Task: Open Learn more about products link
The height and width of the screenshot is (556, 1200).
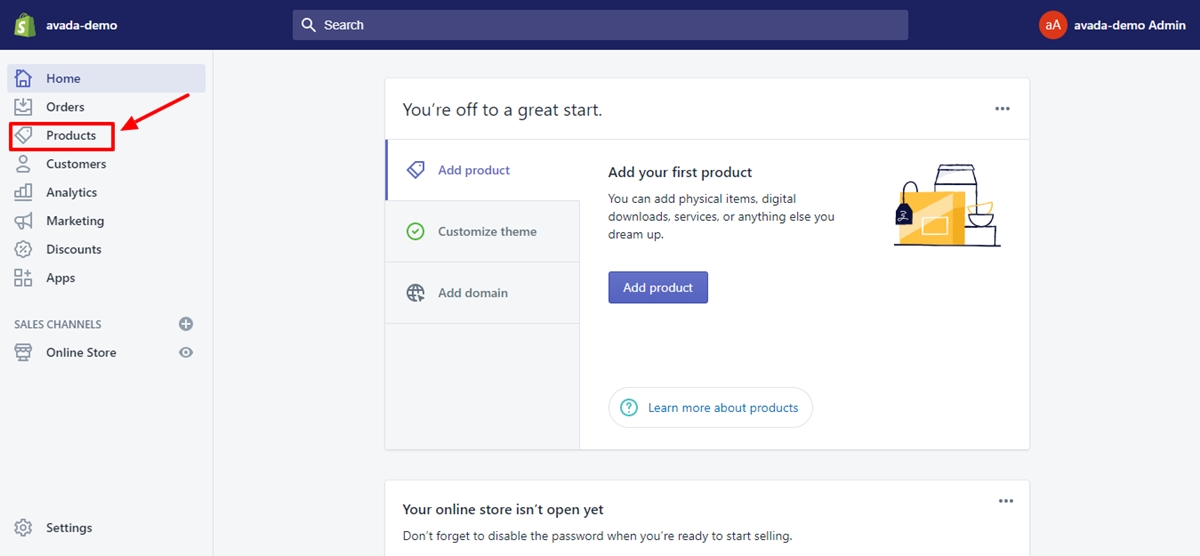Action: point(710,407)
